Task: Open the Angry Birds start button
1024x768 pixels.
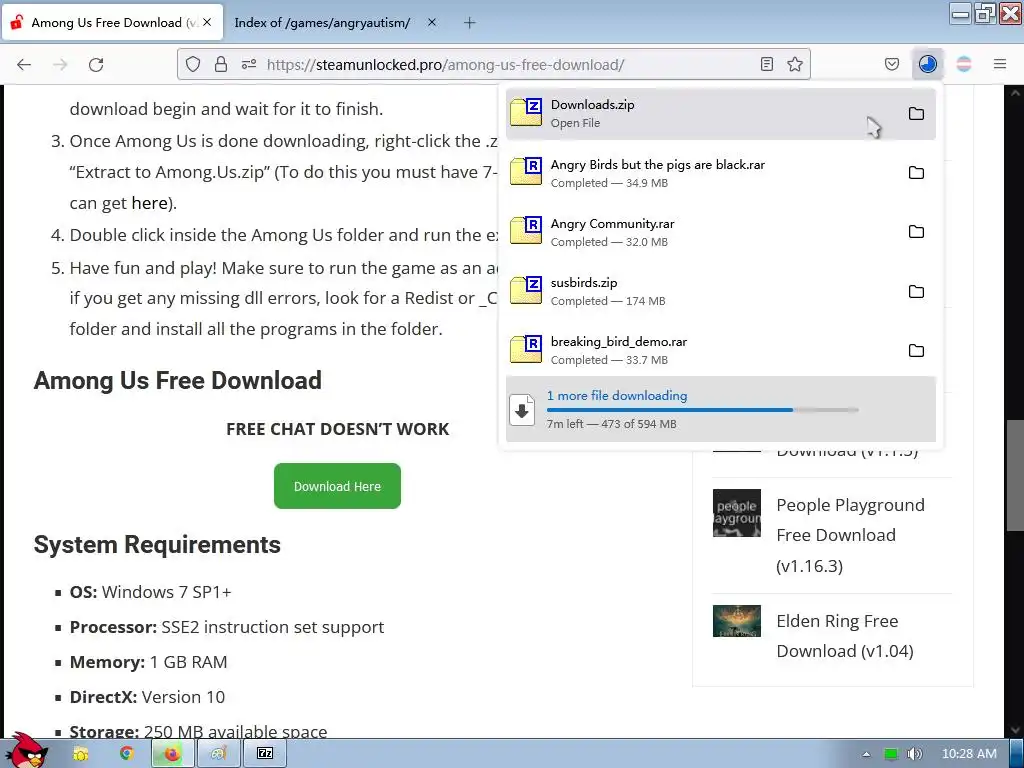Action: [x=26, y=750]
